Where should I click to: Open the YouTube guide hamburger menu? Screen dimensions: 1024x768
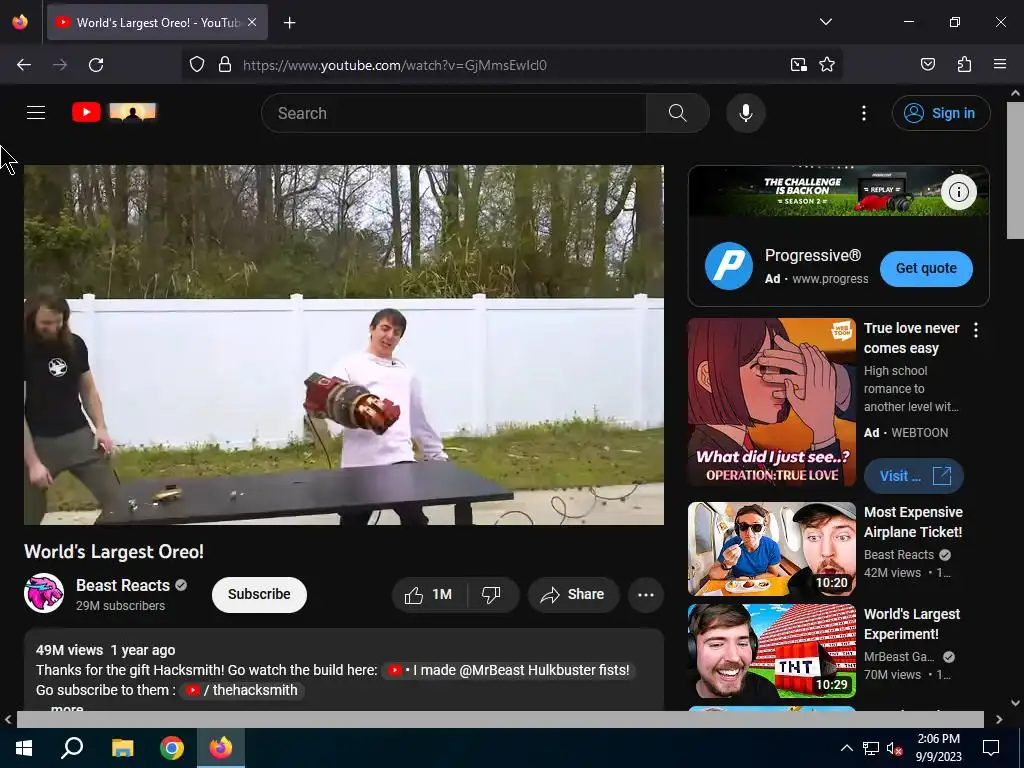[x=36, y=113]
